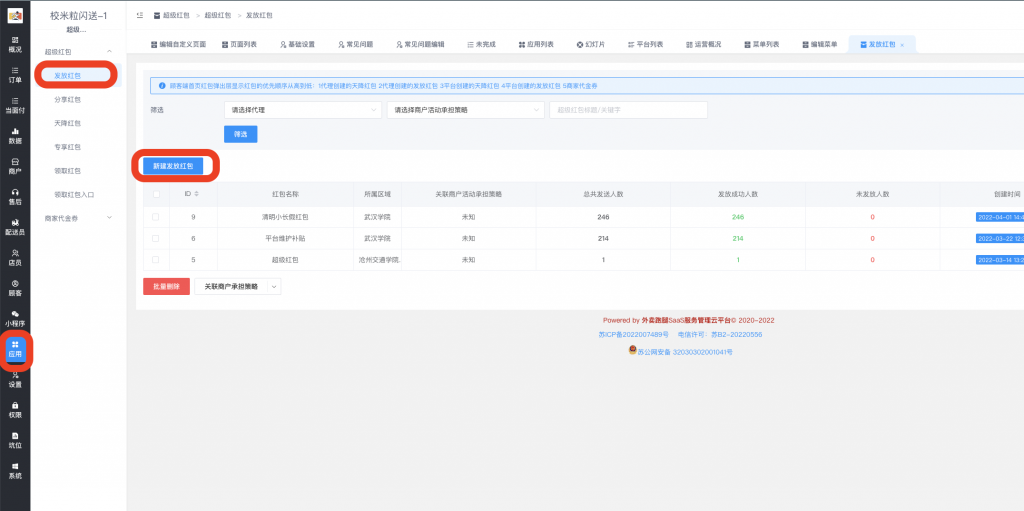Tick the checkbox for 清明小长假红包 row

click(x=155, y=217)
